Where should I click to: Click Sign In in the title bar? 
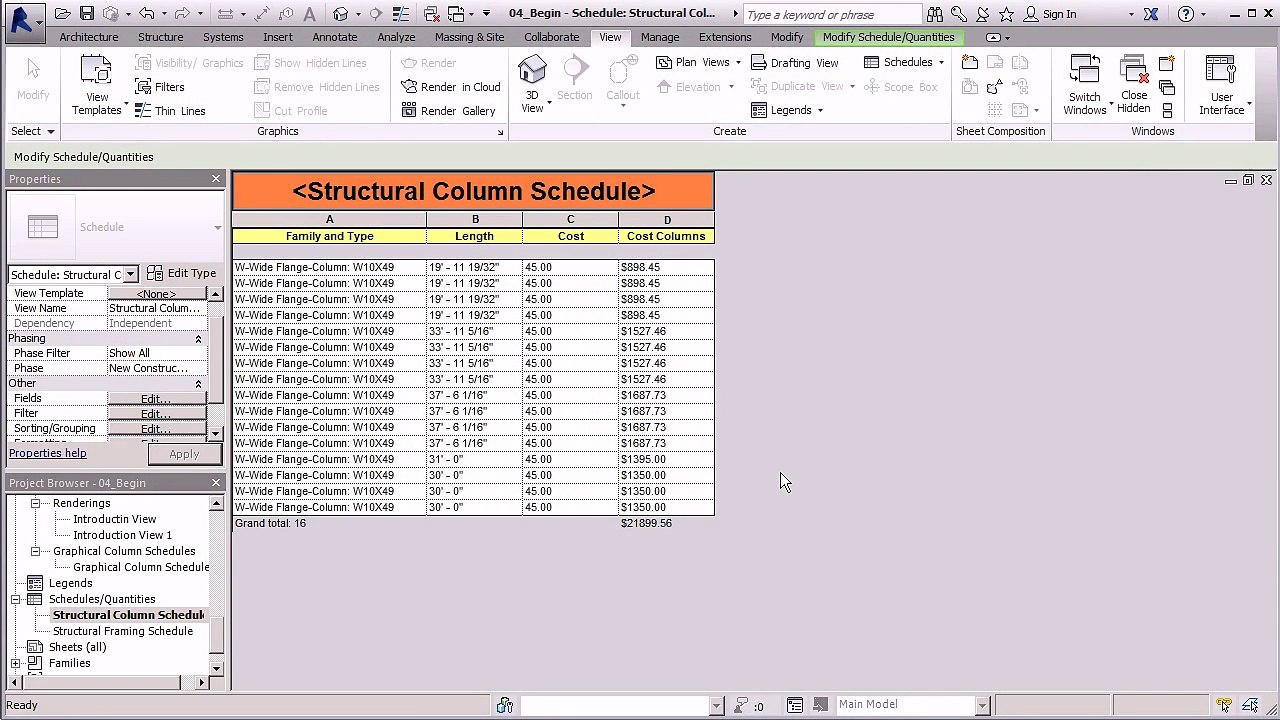tap(1059, 14)
